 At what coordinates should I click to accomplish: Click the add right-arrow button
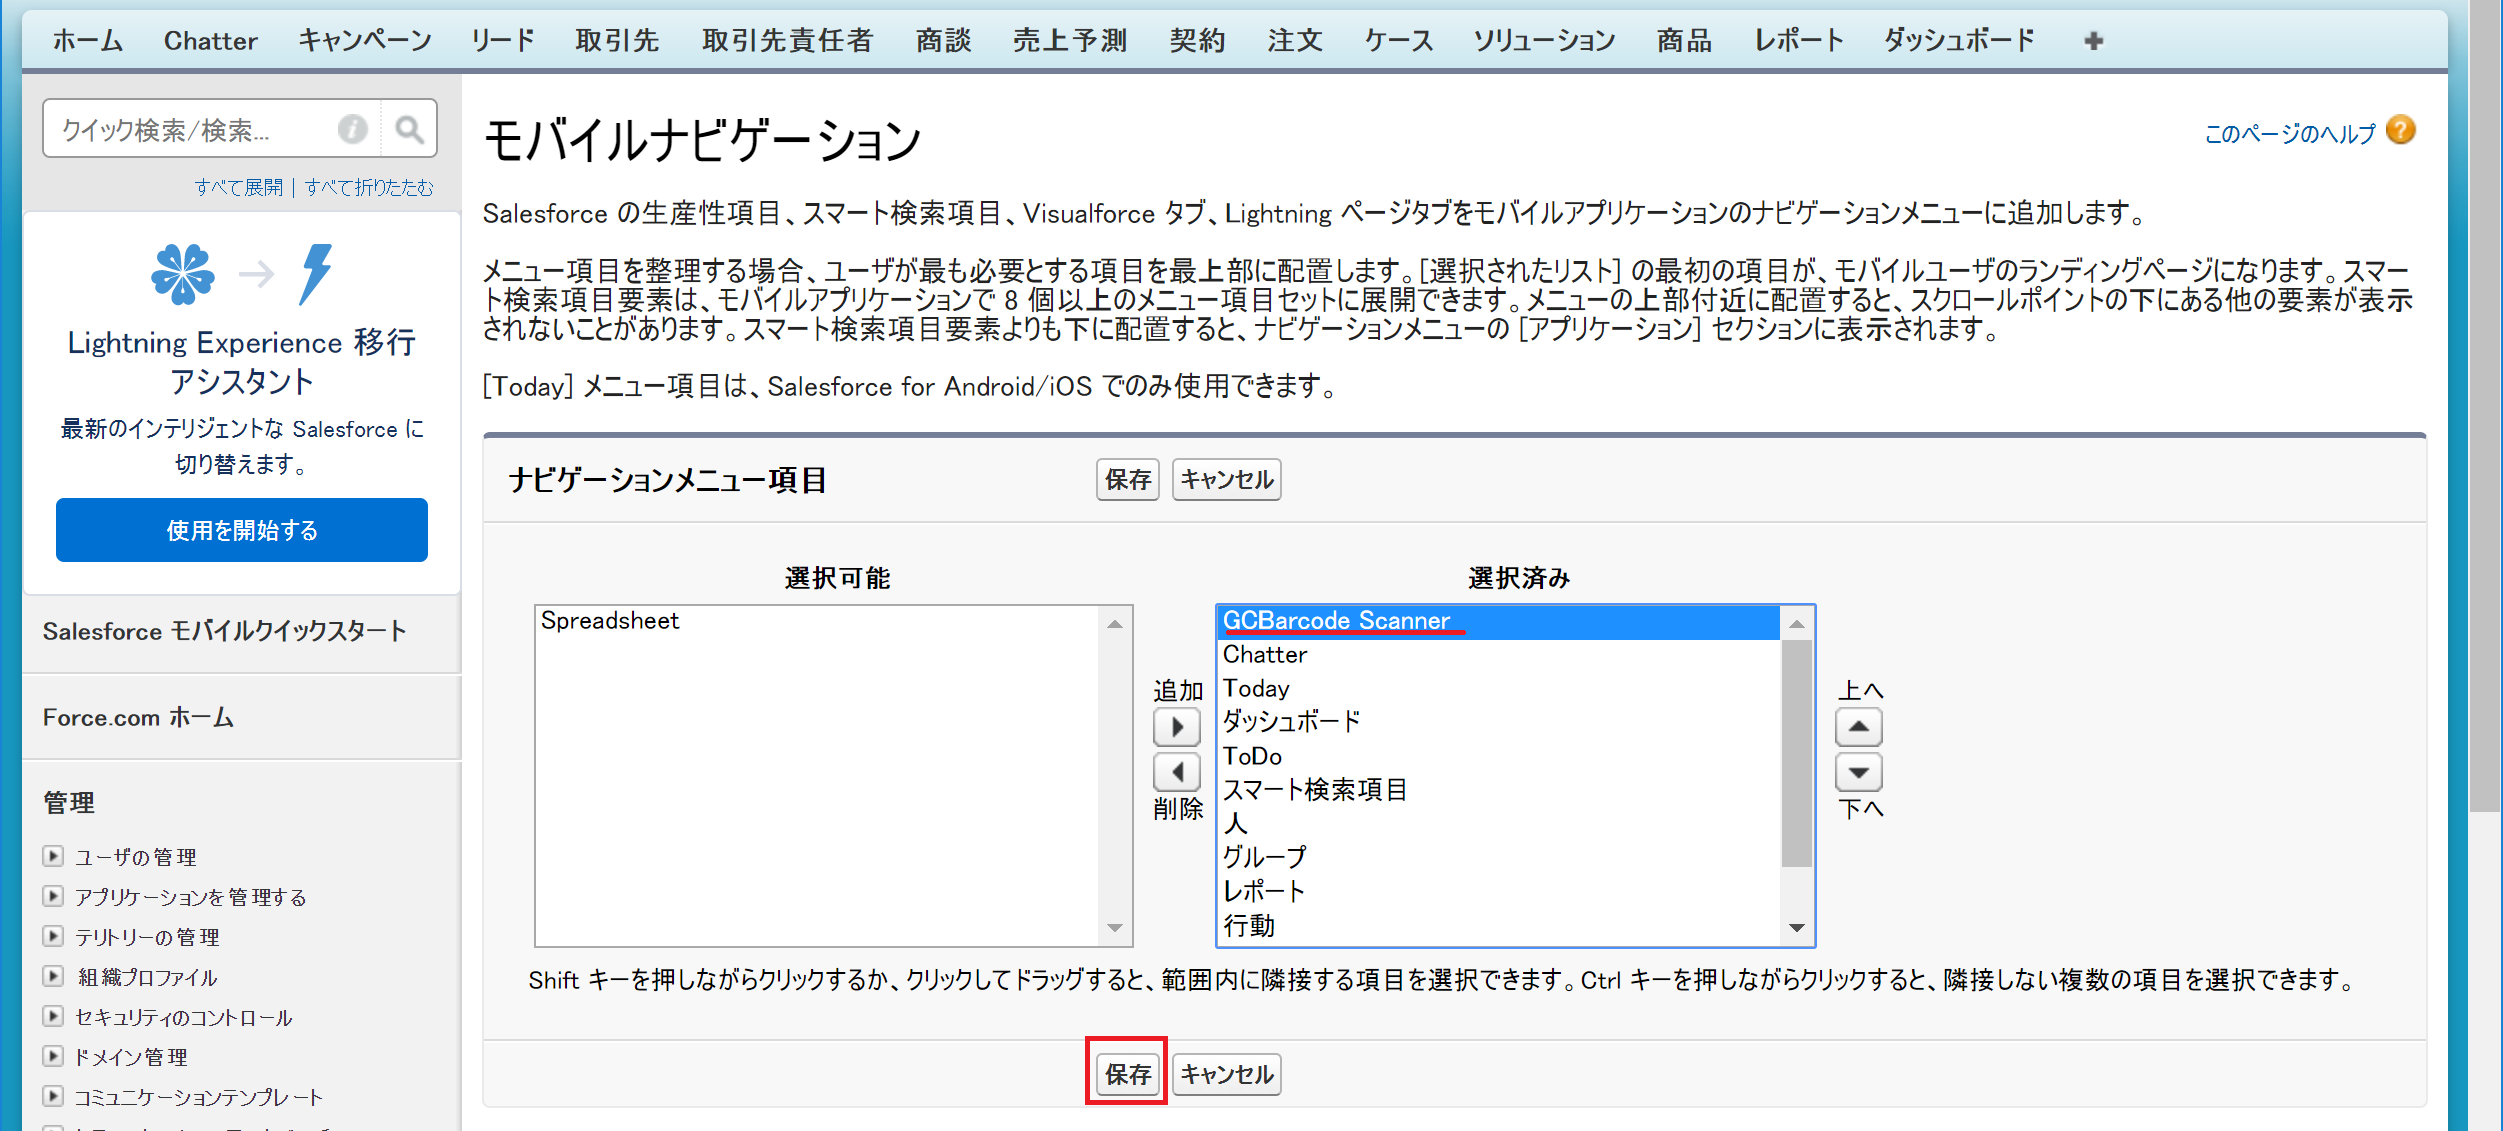(x=1176, y=727)
